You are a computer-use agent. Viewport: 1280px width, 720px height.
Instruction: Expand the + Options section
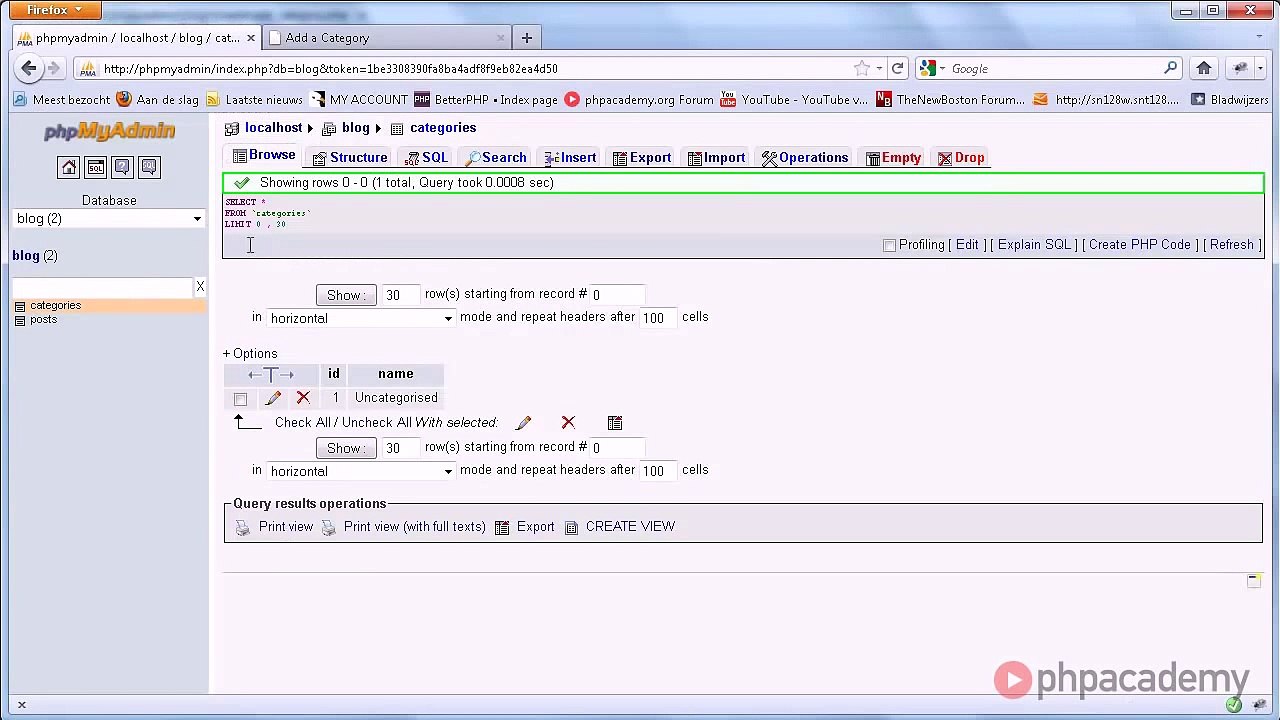(250, 354)
